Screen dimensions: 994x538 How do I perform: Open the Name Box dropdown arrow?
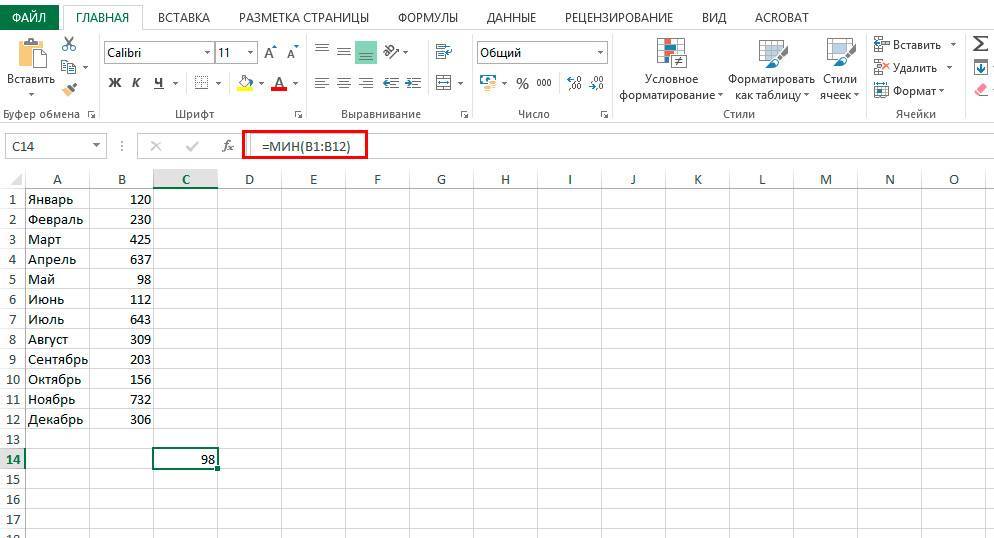pyautogui.click(x=96, y=146)
